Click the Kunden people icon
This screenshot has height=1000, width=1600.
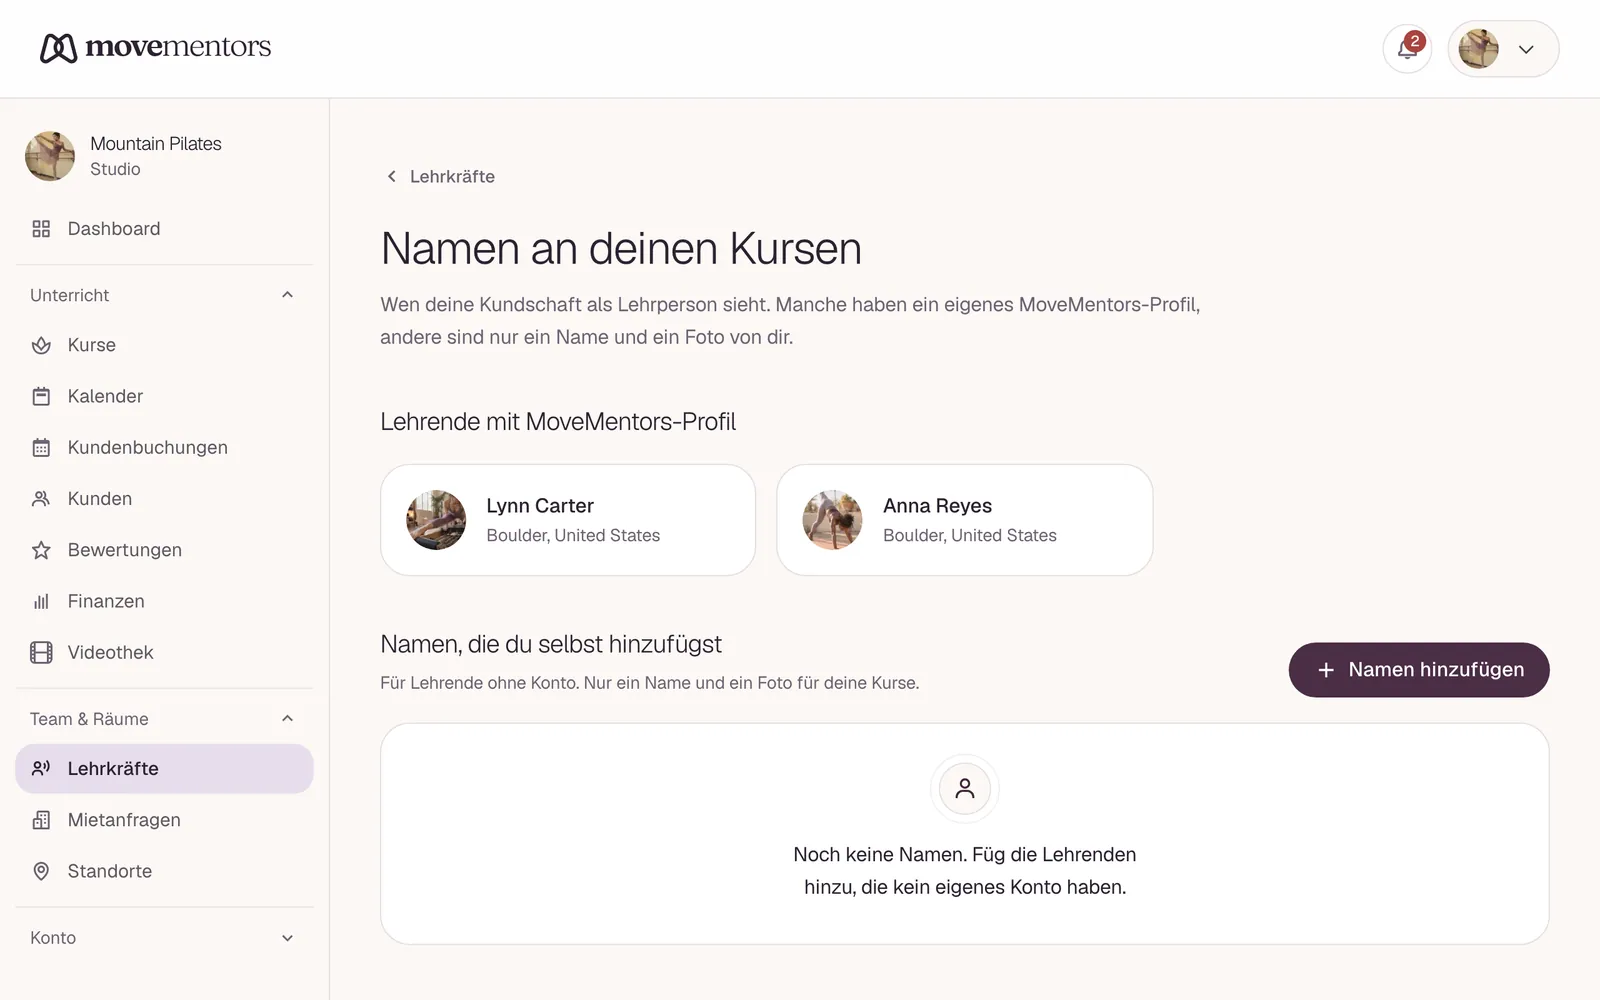(x=41, y=498)
